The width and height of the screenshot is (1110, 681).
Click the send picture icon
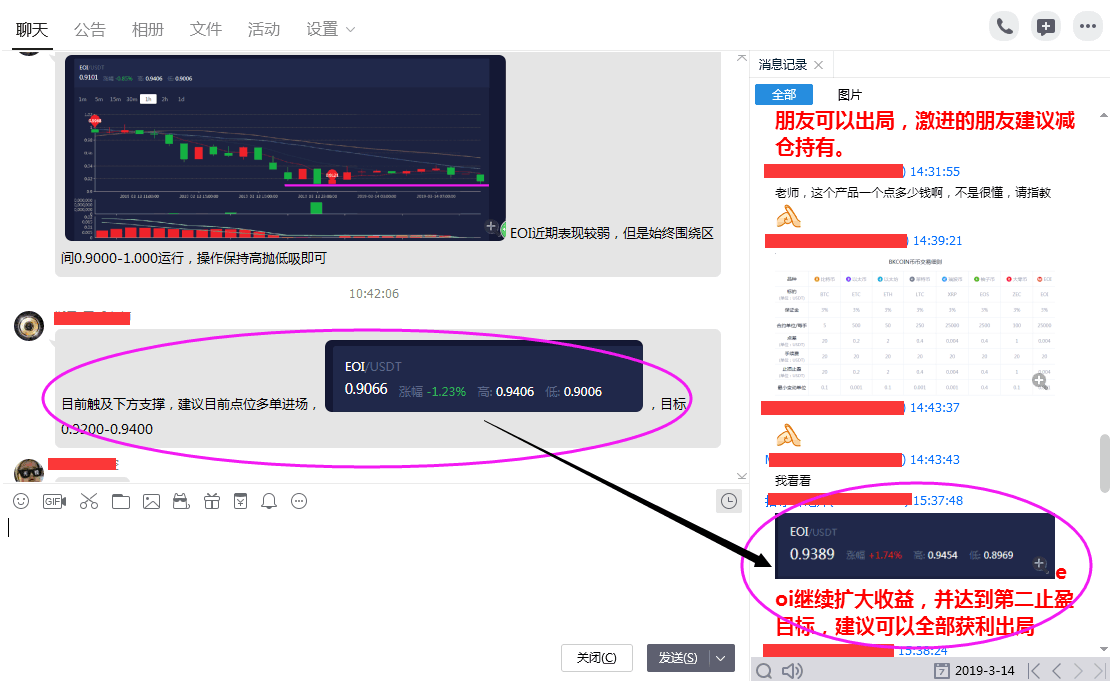click(151, 501)
